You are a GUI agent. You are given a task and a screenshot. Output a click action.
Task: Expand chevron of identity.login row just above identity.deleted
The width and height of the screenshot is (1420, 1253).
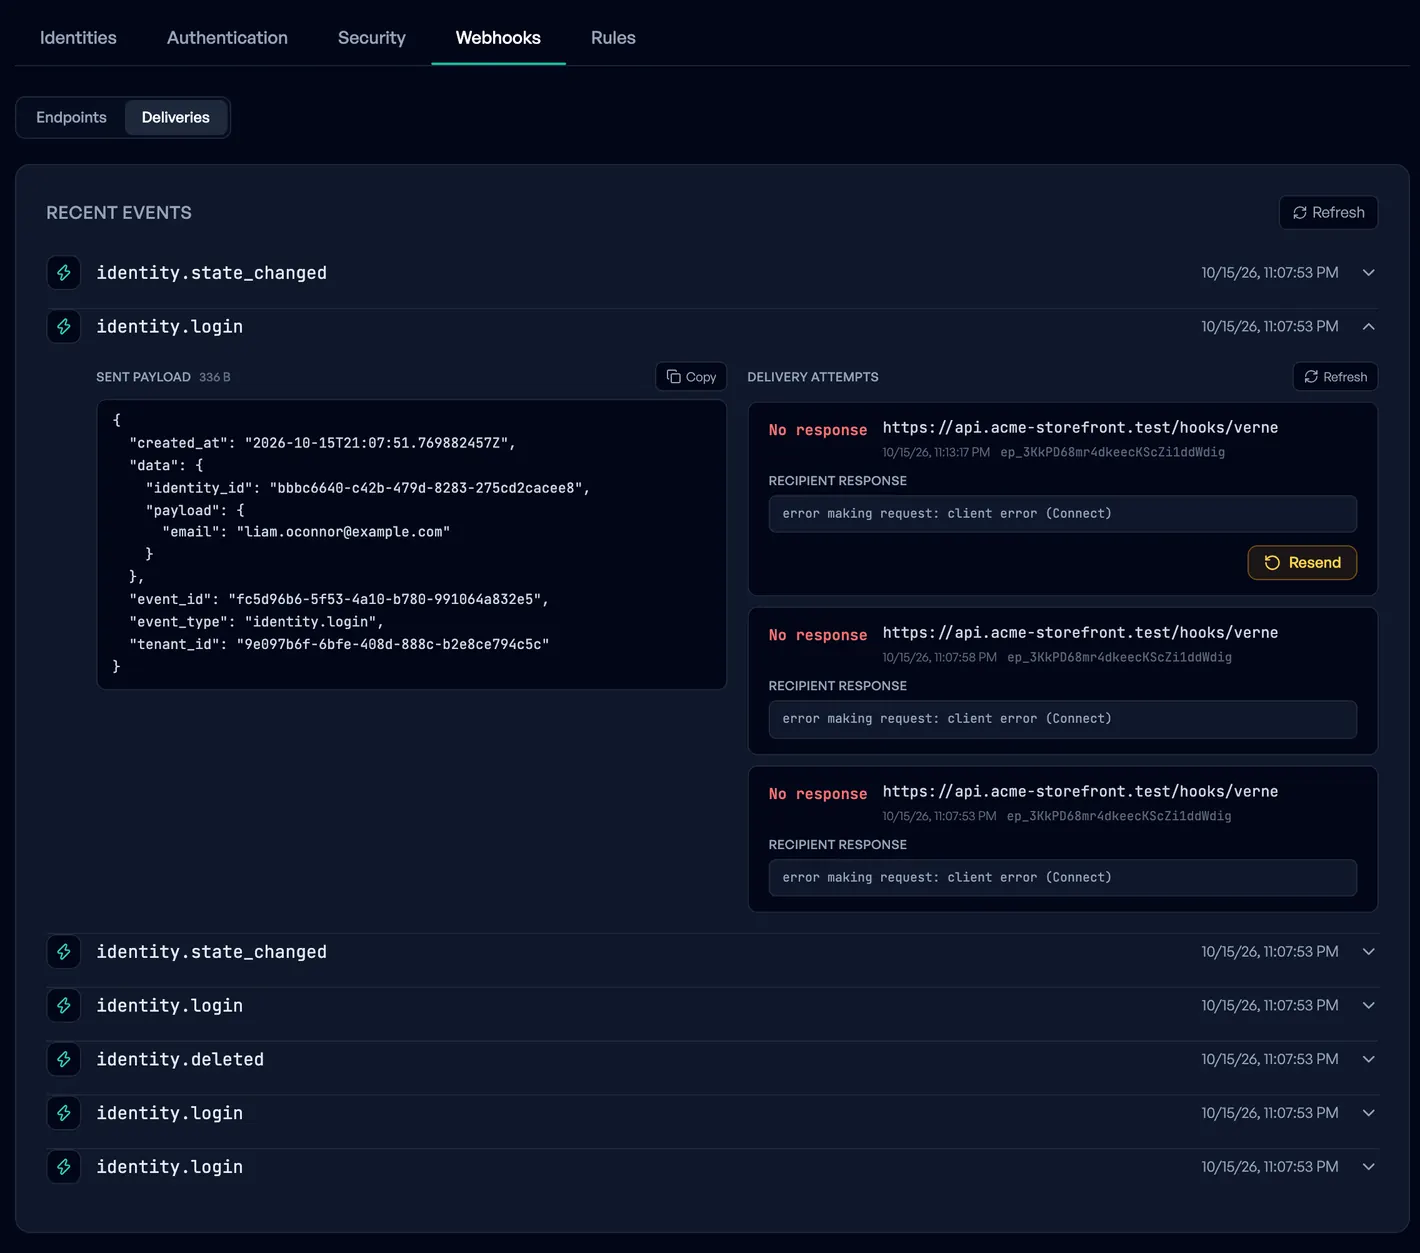point(1369,1005)
